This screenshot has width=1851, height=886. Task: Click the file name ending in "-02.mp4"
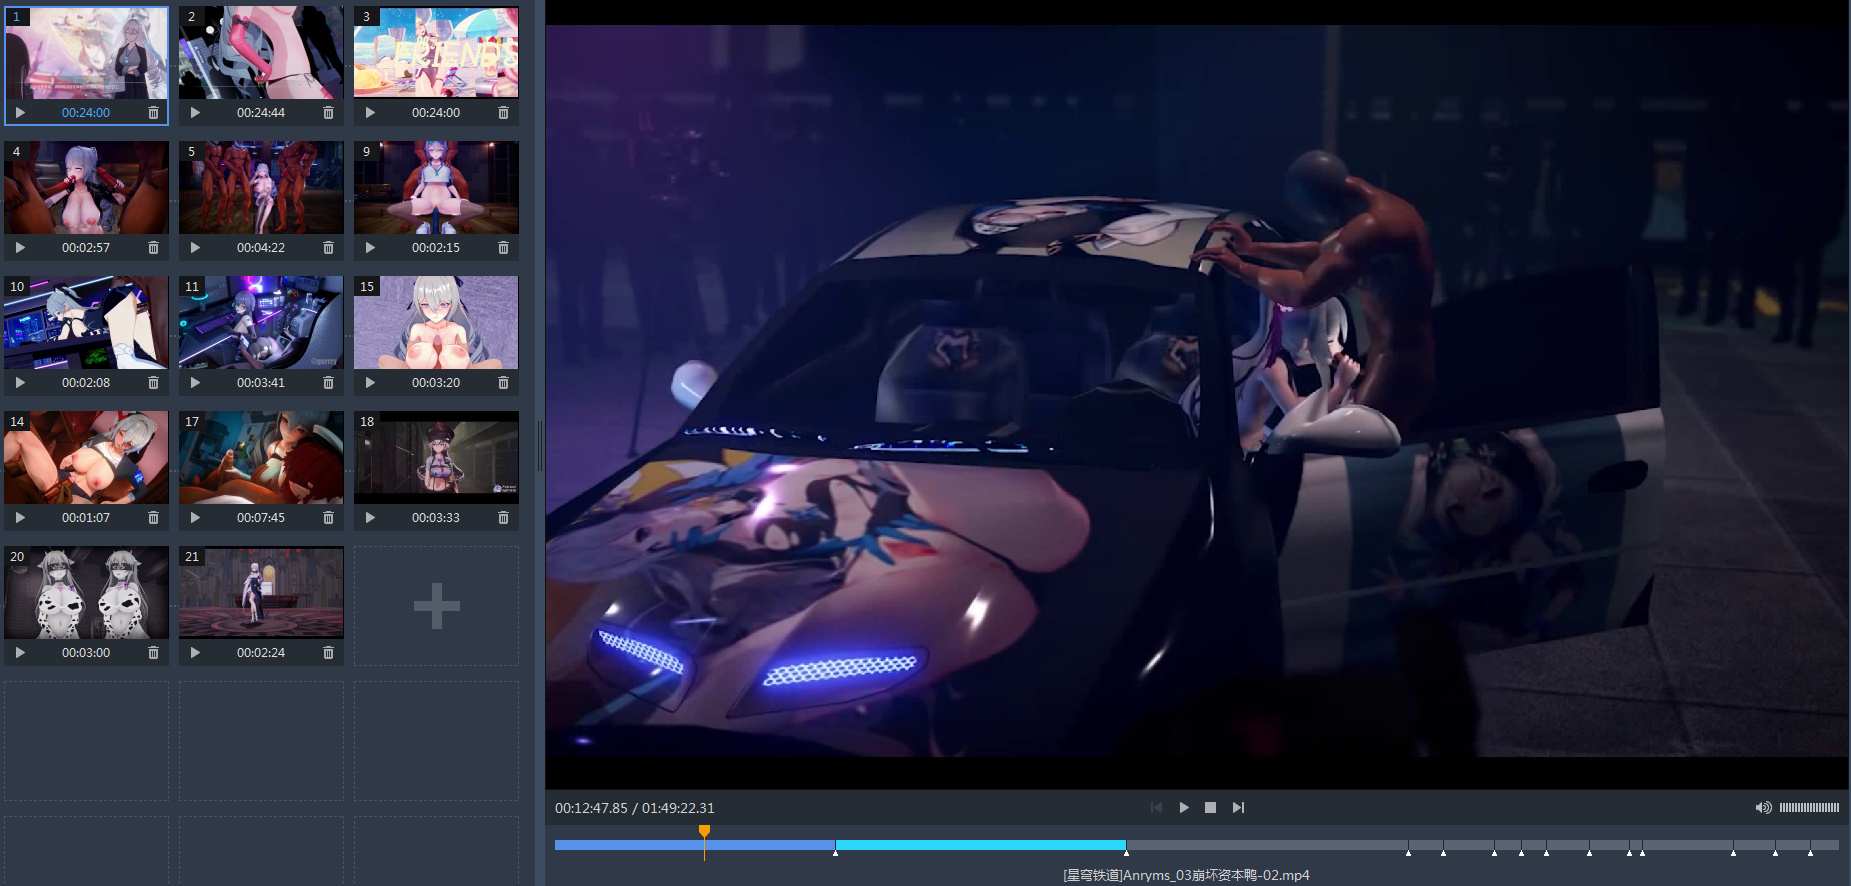1186,875
